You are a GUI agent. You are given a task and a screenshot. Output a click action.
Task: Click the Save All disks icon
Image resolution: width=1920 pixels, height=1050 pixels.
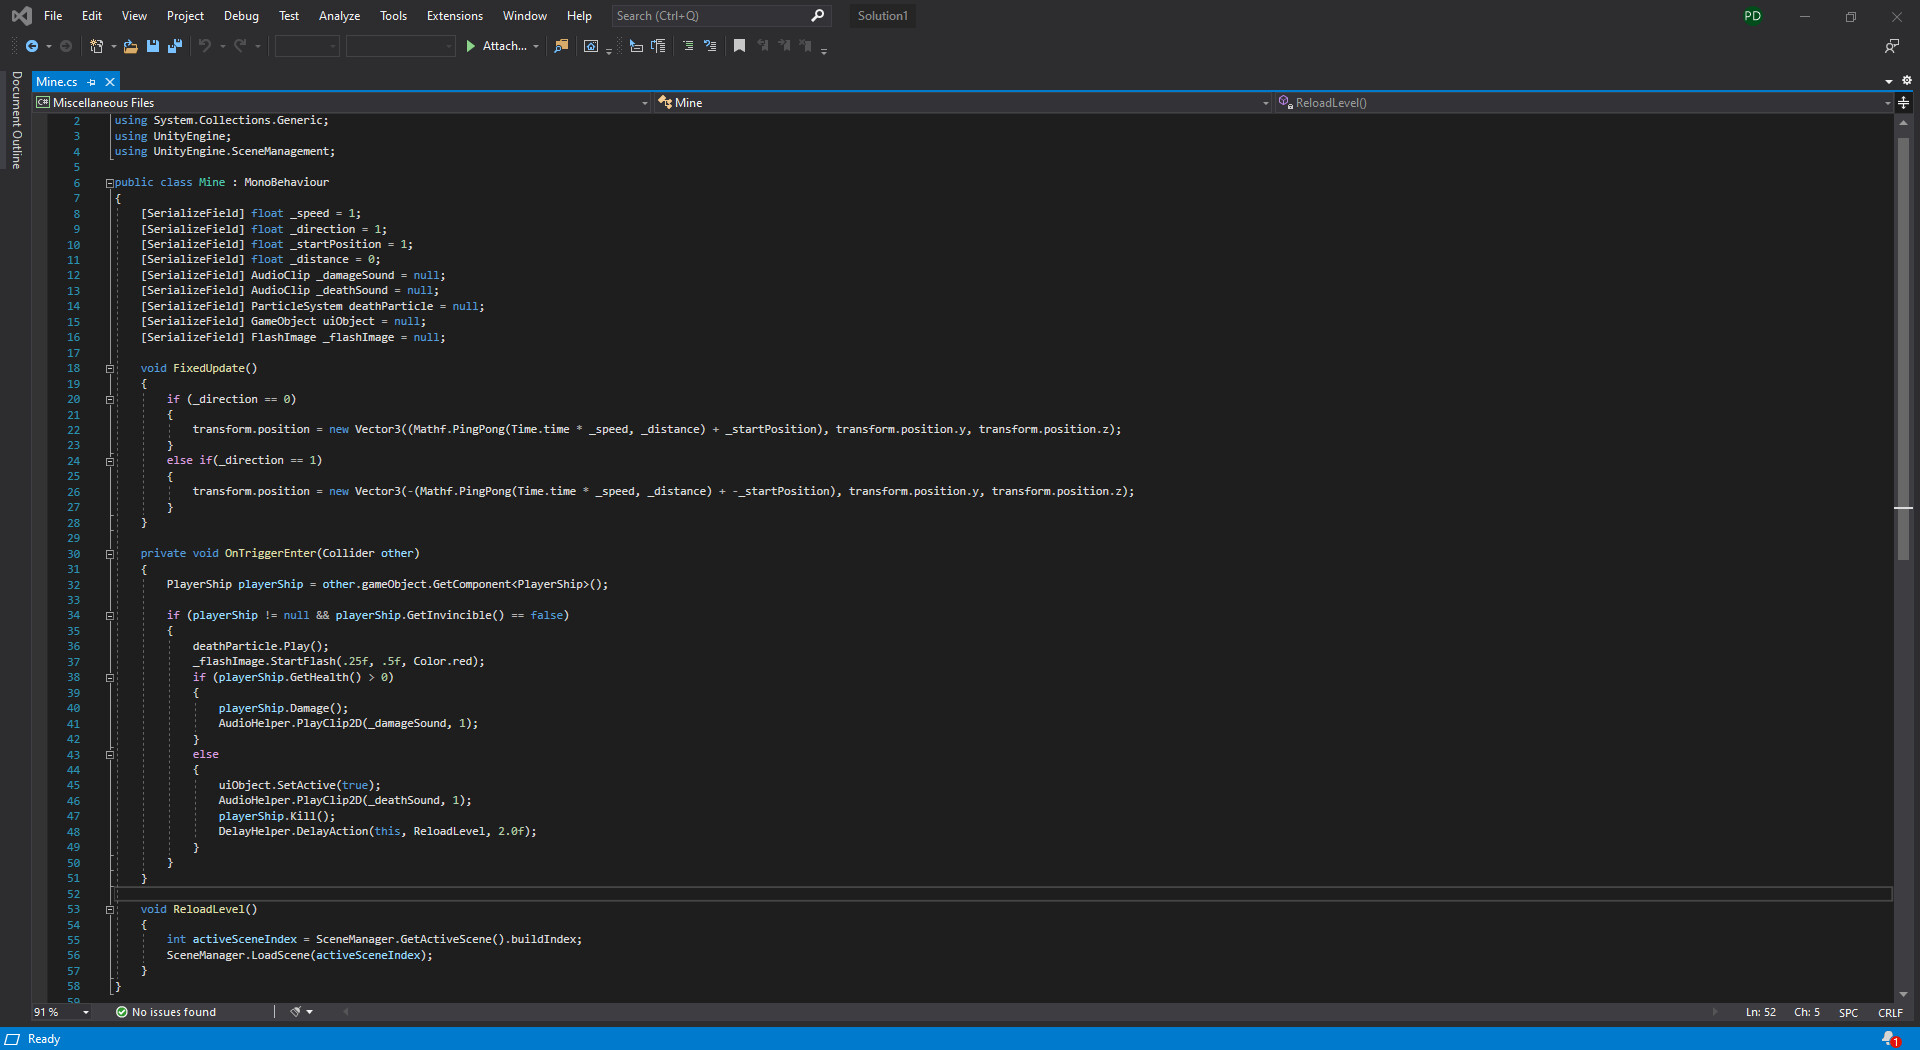click(x=175, y=46)
